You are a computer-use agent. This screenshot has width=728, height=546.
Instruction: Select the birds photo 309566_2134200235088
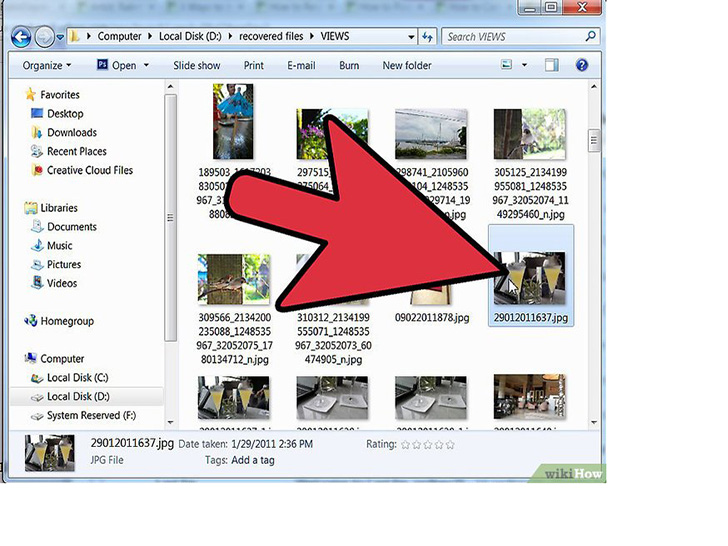coord(234,280)
